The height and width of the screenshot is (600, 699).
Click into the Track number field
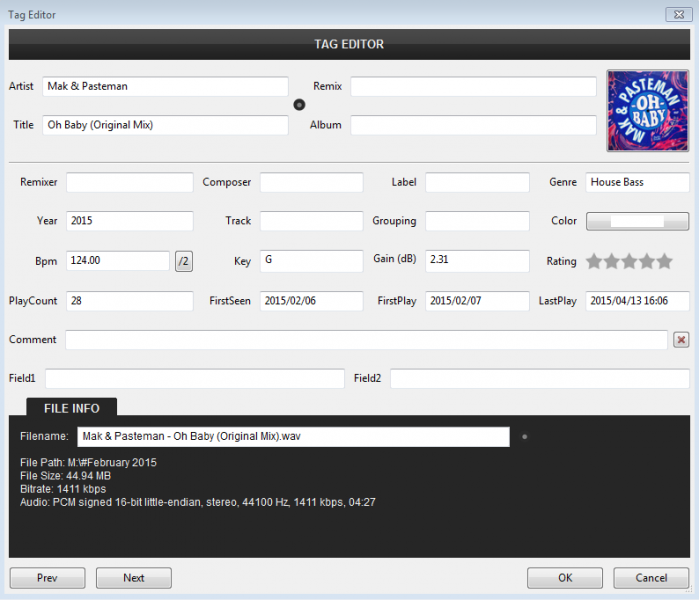[312, 221]
